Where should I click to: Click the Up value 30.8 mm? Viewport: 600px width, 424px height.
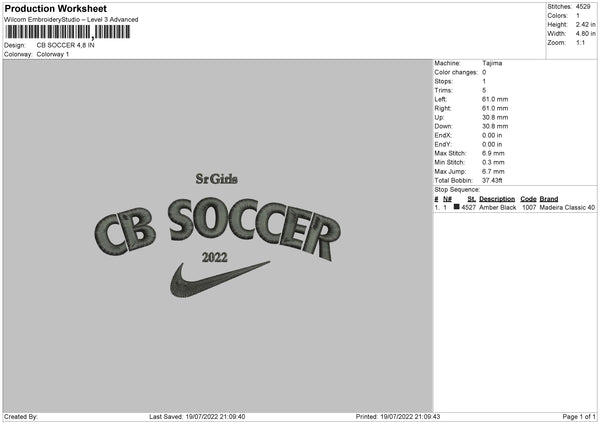point(495,117)
